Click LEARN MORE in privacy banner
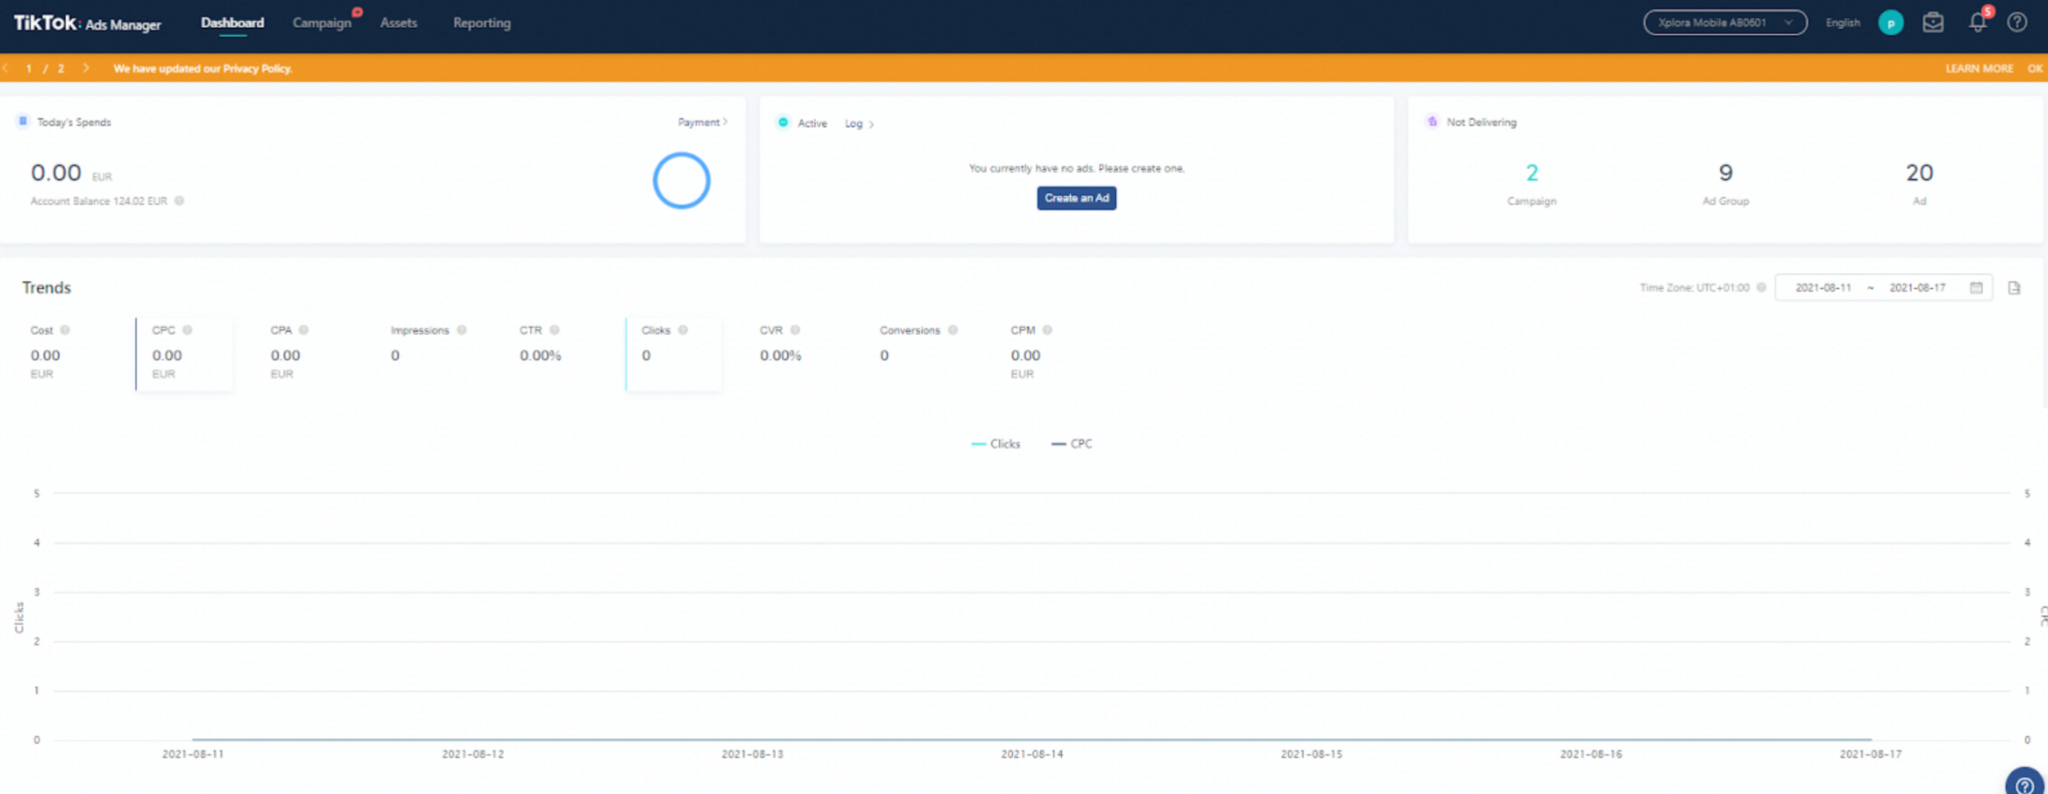The height and width of the screenshot is (794, 2048). [x=1979, y=69]
